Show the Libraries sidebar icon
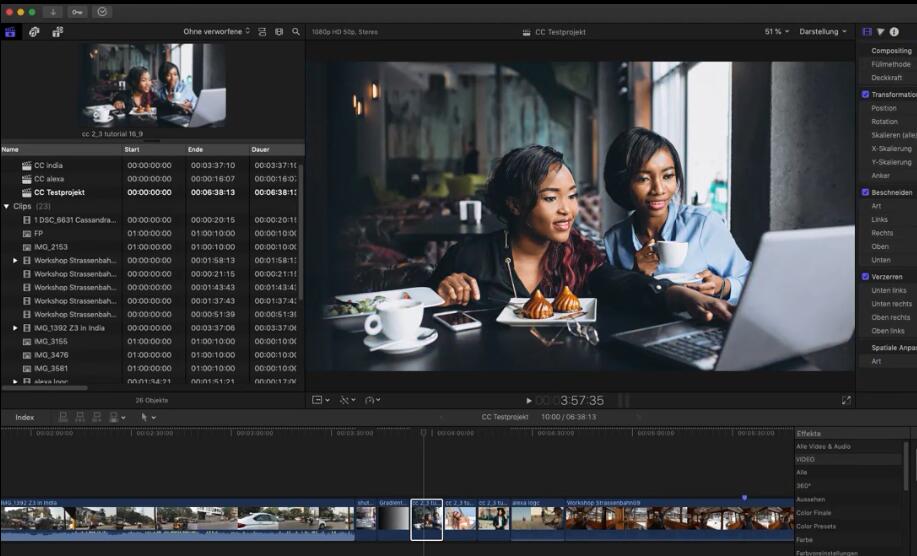The image size is (917, 556). (x=11, y=32)
